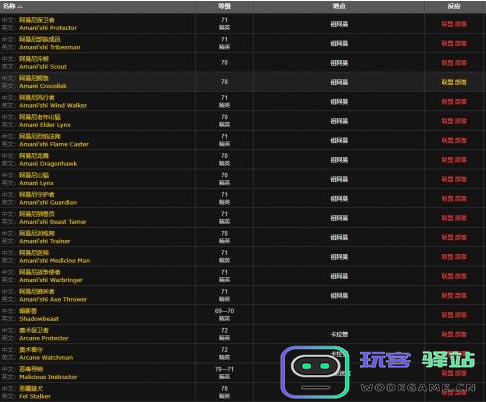The width and height of the screenshot is (486, 402).
Task: Click the location in the Amani Dragonhawk row
Action: [339, 160]
